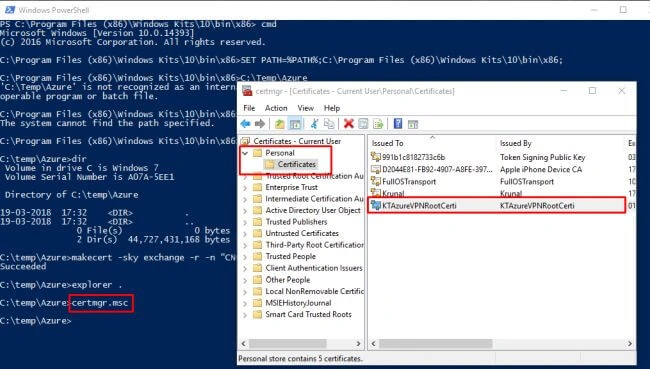Click the Trusted People folder icon
The width and height of the screenshot is (650, 369).
(x=257, y=257)
